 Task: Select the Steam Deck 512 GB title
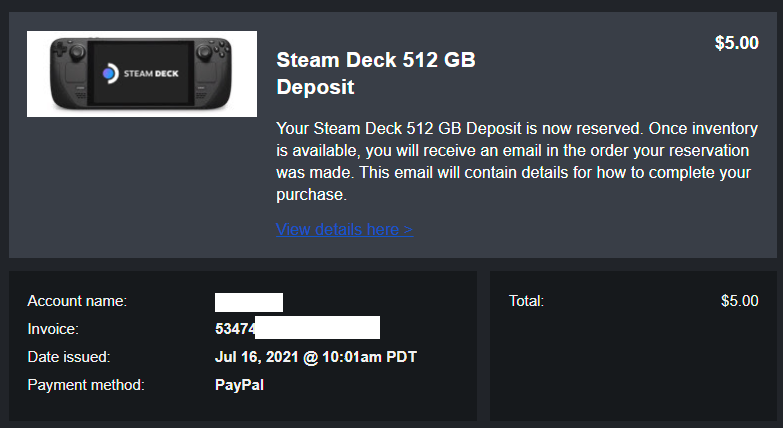pos(375,60)
